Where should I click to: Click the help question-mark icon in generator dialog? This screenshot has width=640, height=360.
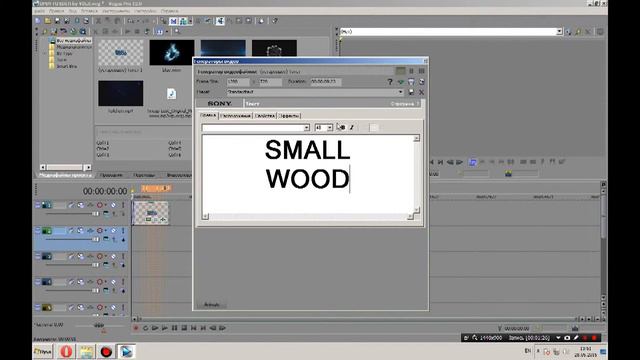point(390,82)
